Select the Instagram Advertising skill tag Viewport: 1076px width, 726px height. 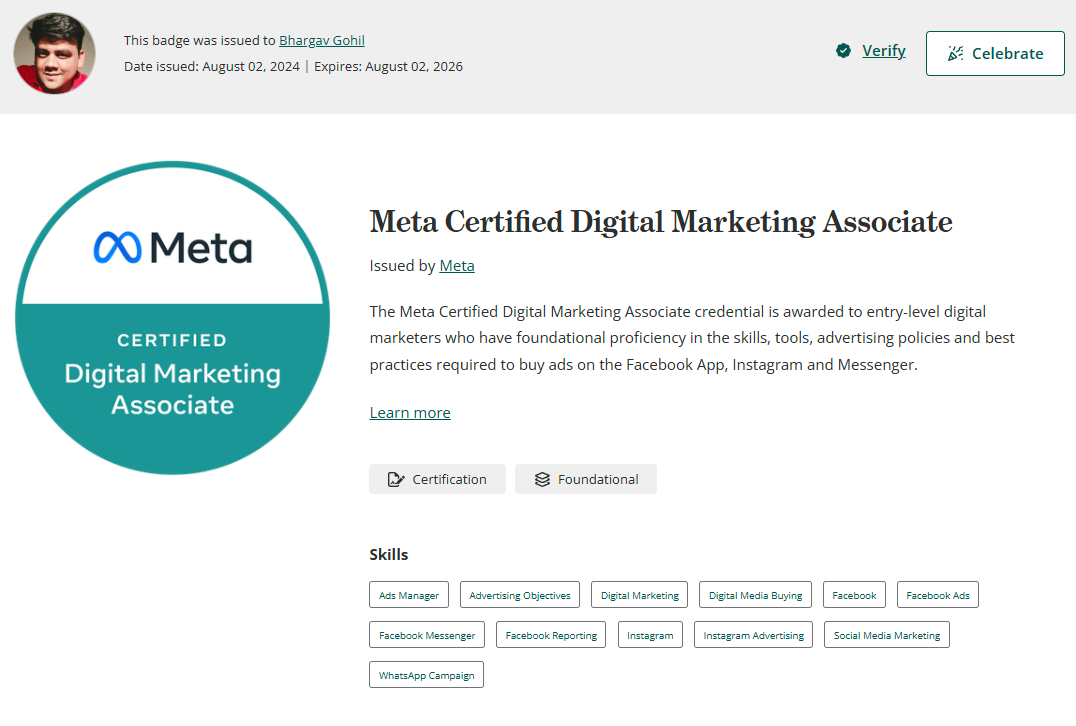coord(753,634)
